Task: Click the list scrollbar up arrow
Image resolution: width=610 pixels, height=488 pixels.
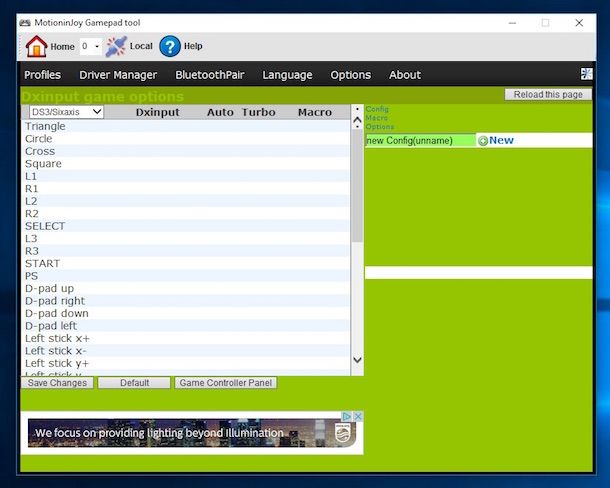Action: 357,118
